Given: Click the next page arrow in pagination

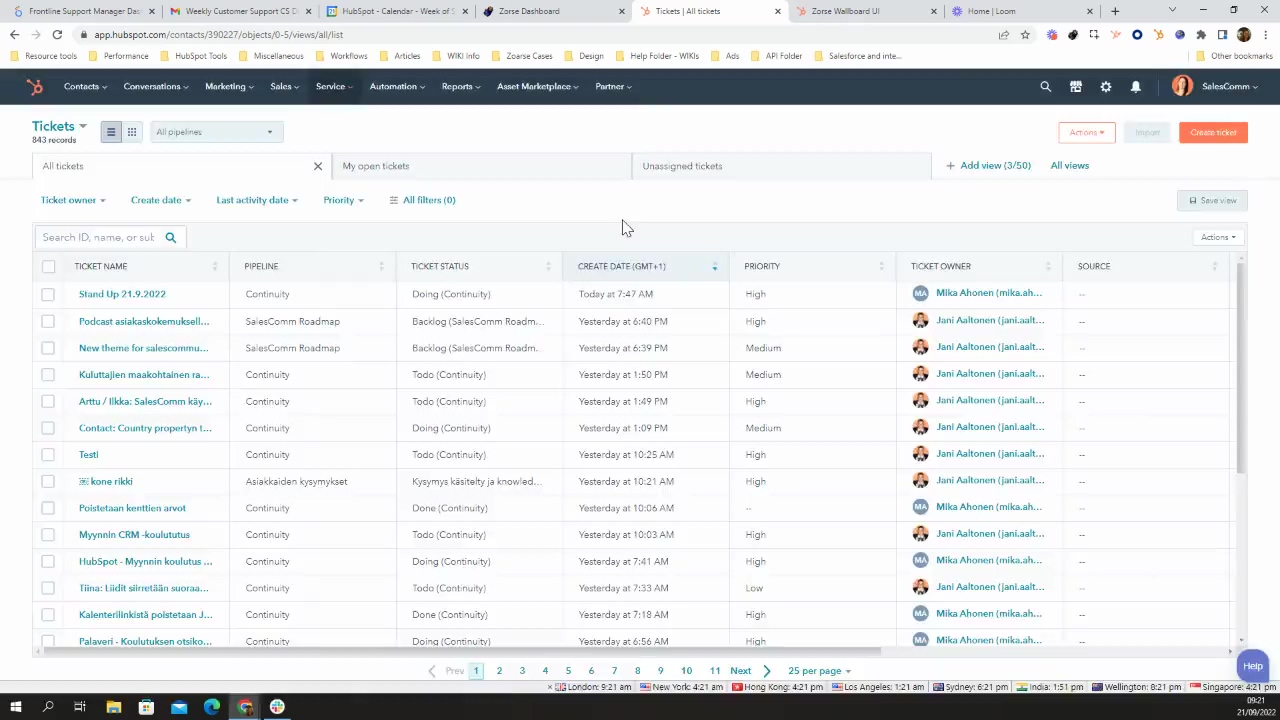Looking at the screenshot, I should 767,671.
